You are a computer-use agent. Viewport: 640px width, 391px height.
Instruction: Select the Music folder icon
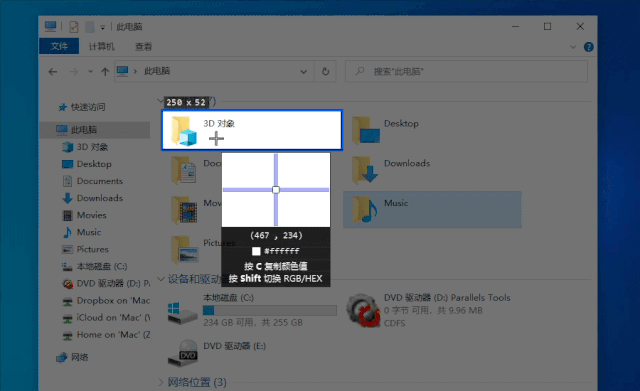(x=365, y=209)
